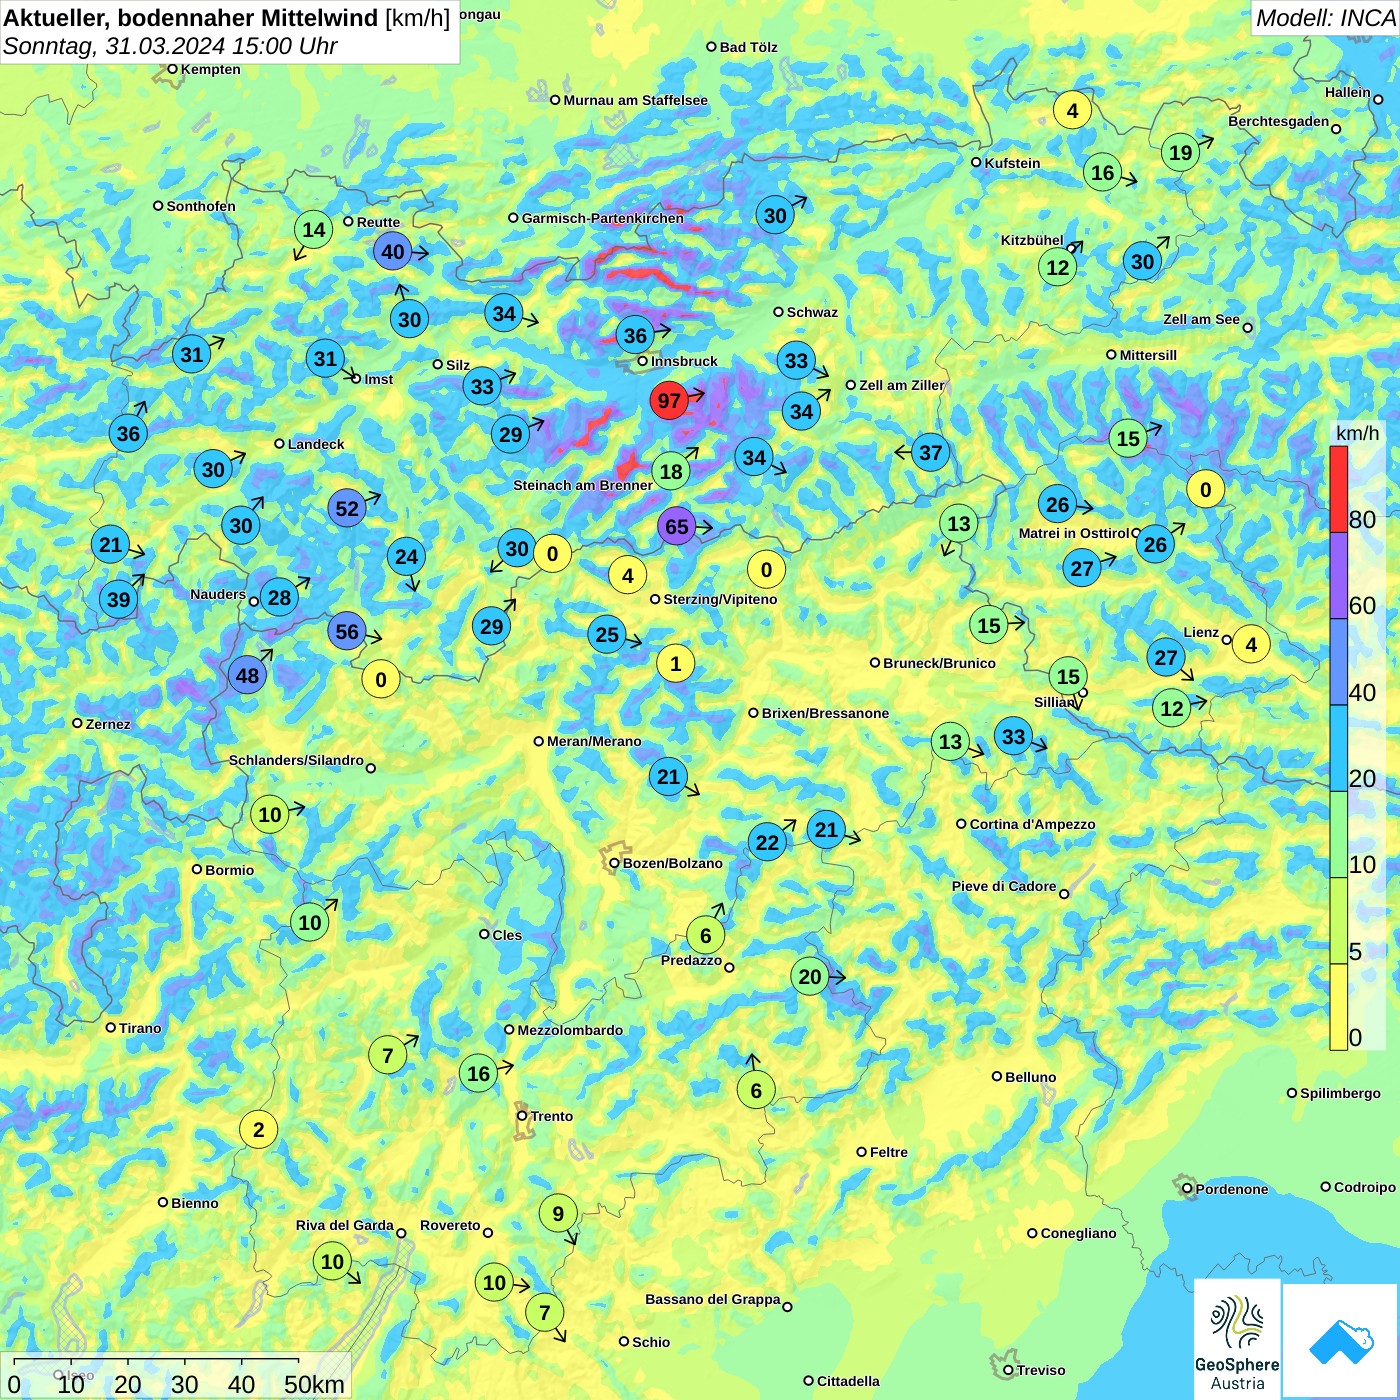1400x1400 pixels.
Task: Select the Pordenone city label
Action: coord(1232,1189)
